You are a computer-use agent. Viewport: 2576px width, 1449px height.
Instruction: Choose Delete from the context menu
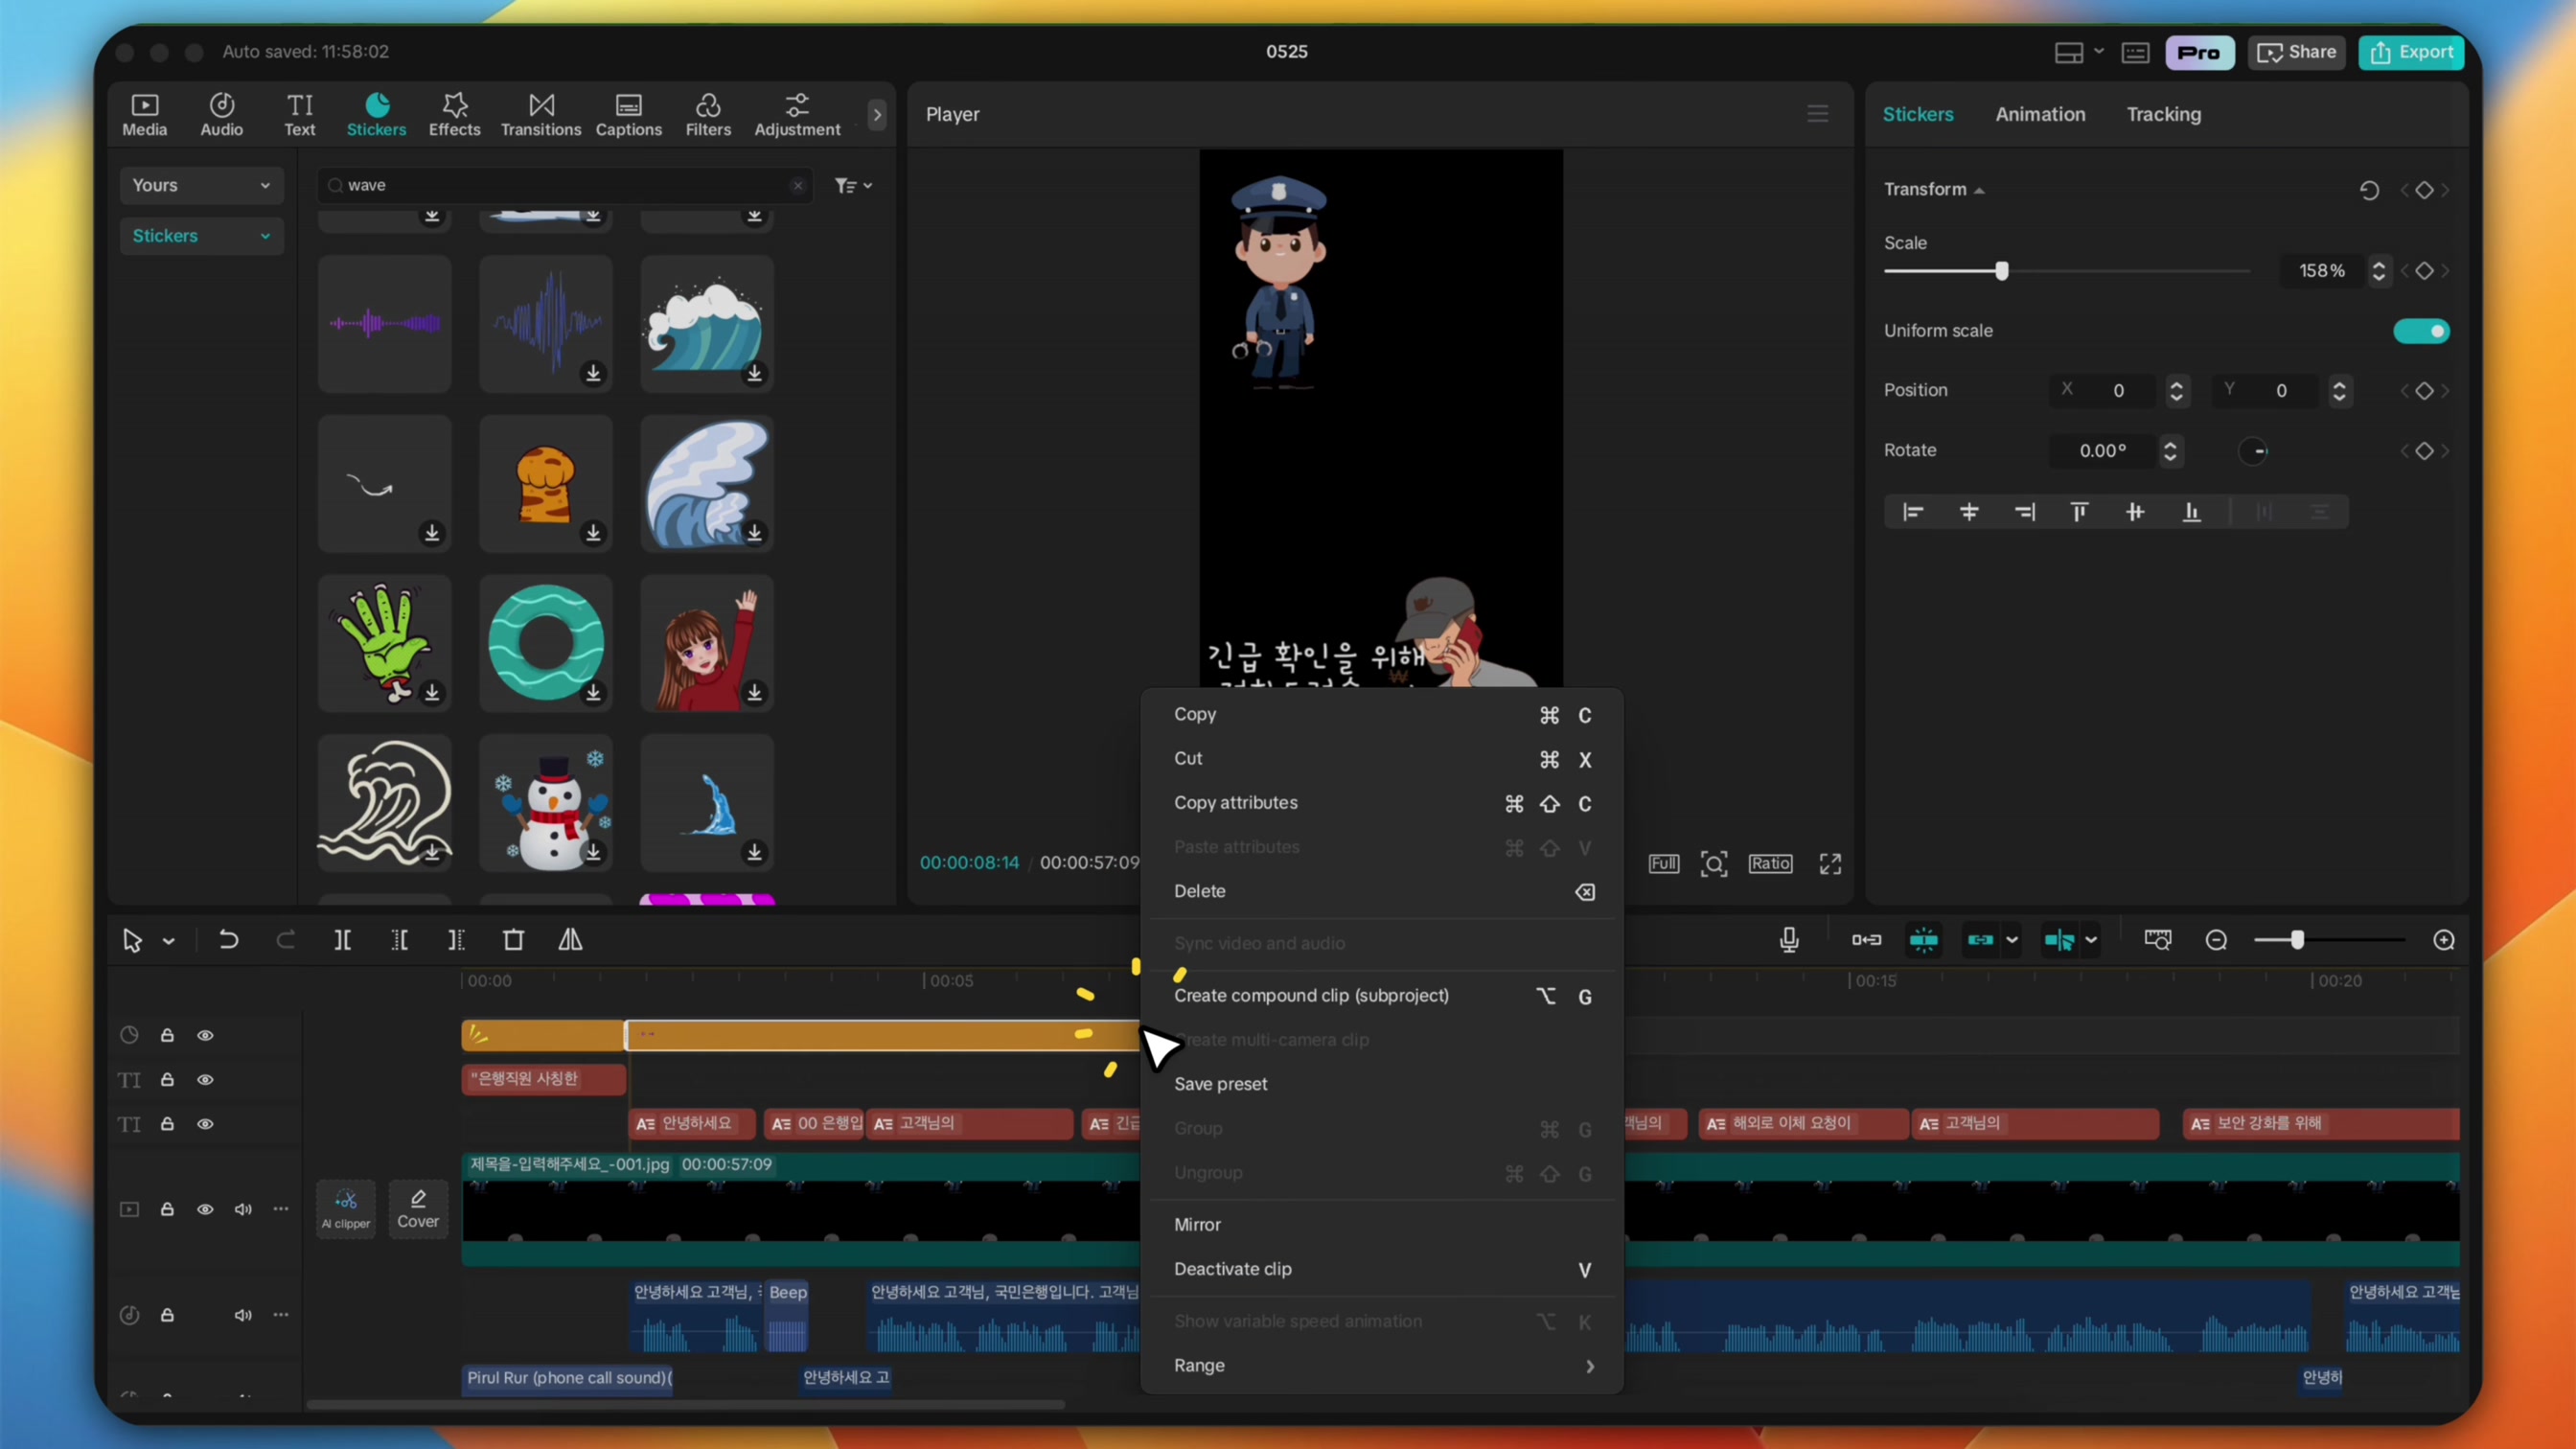coord(1382,891)
